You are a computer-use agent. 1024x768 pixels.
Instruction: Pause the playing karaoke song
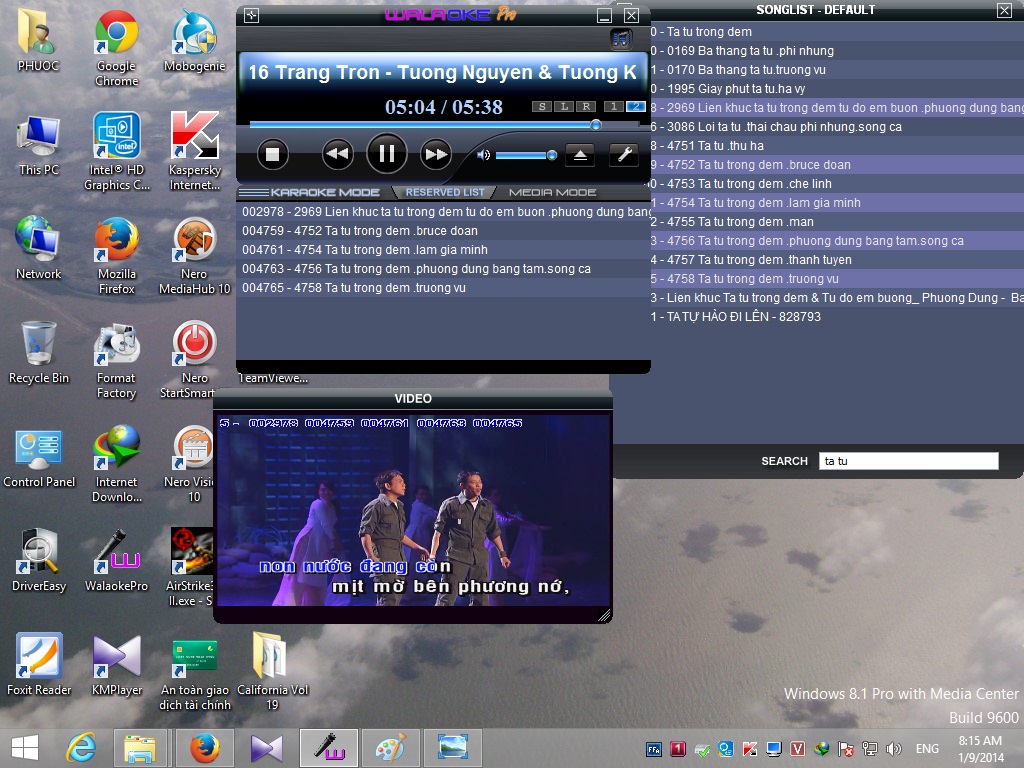[387, 154]
